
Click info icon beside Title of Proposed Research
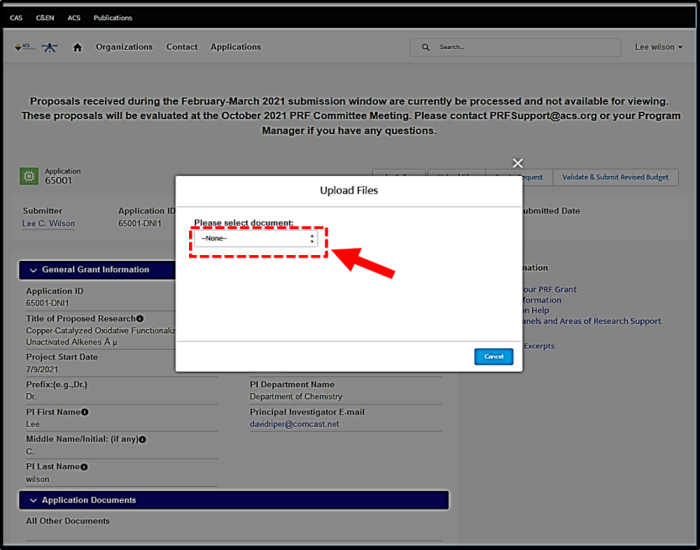coord(140,319)
